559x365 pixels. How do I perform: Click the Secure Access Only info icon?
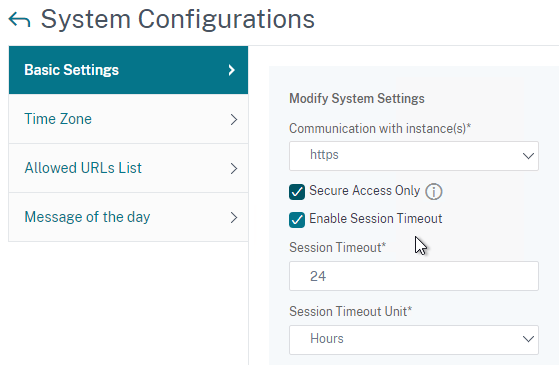434,192
